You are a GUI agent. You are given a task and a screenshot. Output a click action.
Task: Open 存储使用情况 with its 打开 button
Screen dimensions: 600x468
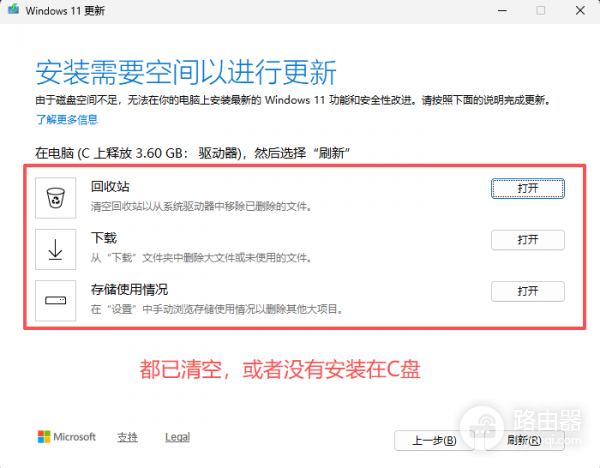click(x=528, y=291)
